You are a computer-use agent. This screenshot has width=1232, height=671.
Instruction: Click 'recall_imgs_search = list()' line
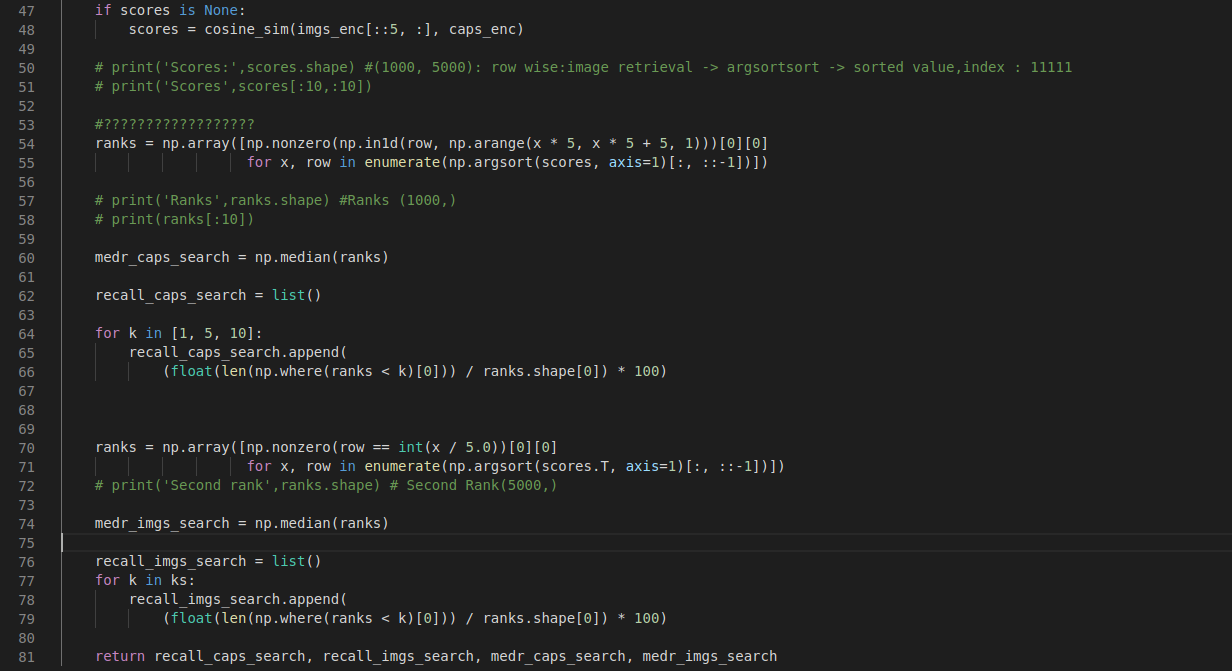pyautogui.click(x=208, y=561)
